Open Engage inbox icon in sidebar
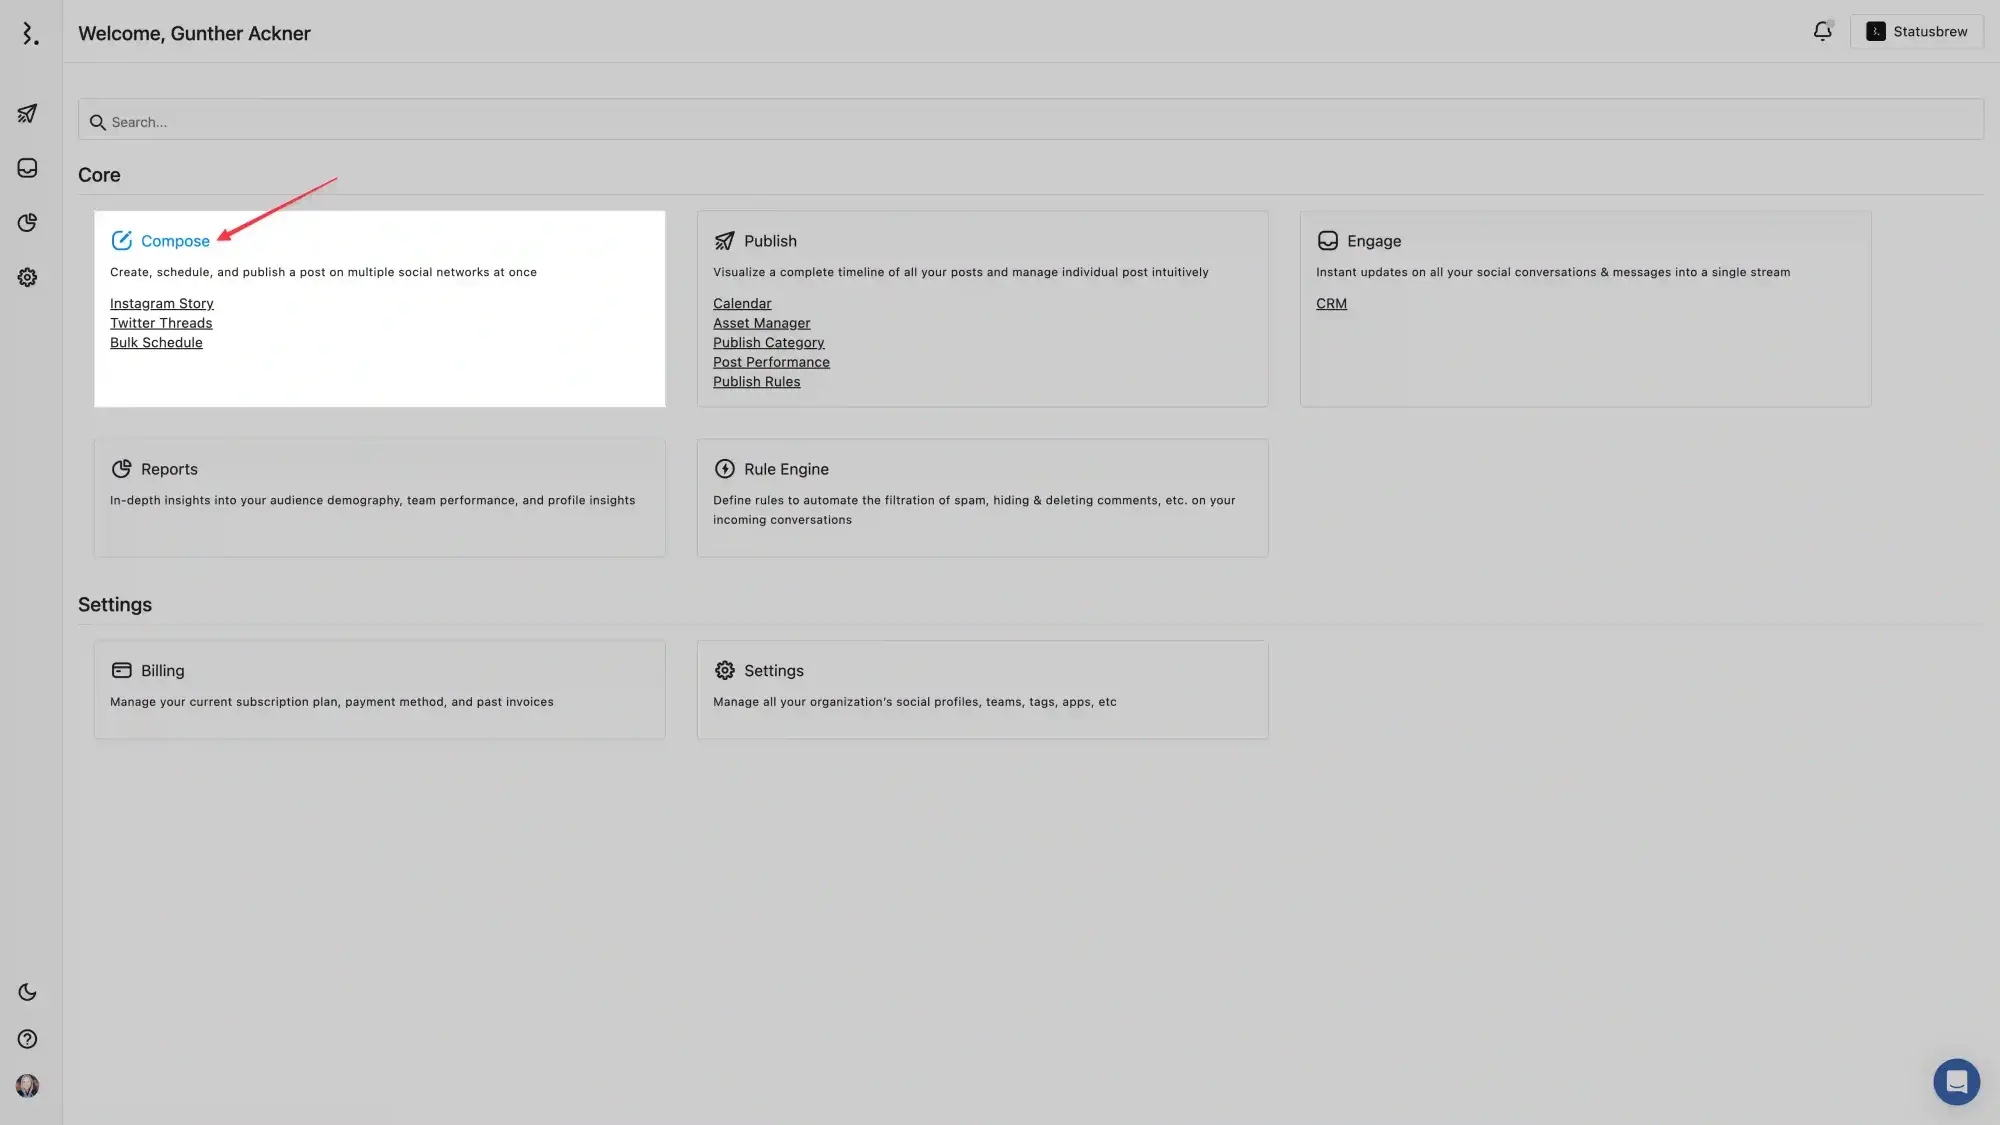Image resolution: width=2000 pixels, height=1125 pixels. click(x=27, y=168)
